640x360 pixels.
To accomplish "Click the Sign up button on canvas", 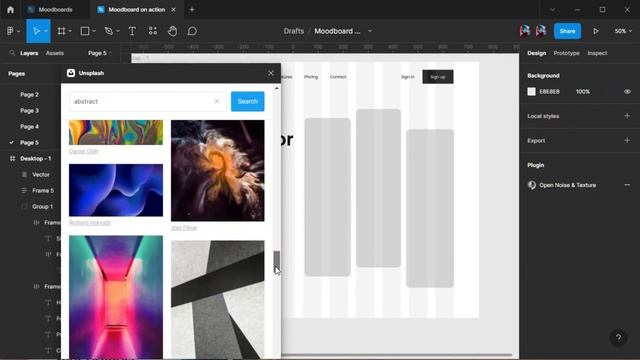I will [438, 77].
